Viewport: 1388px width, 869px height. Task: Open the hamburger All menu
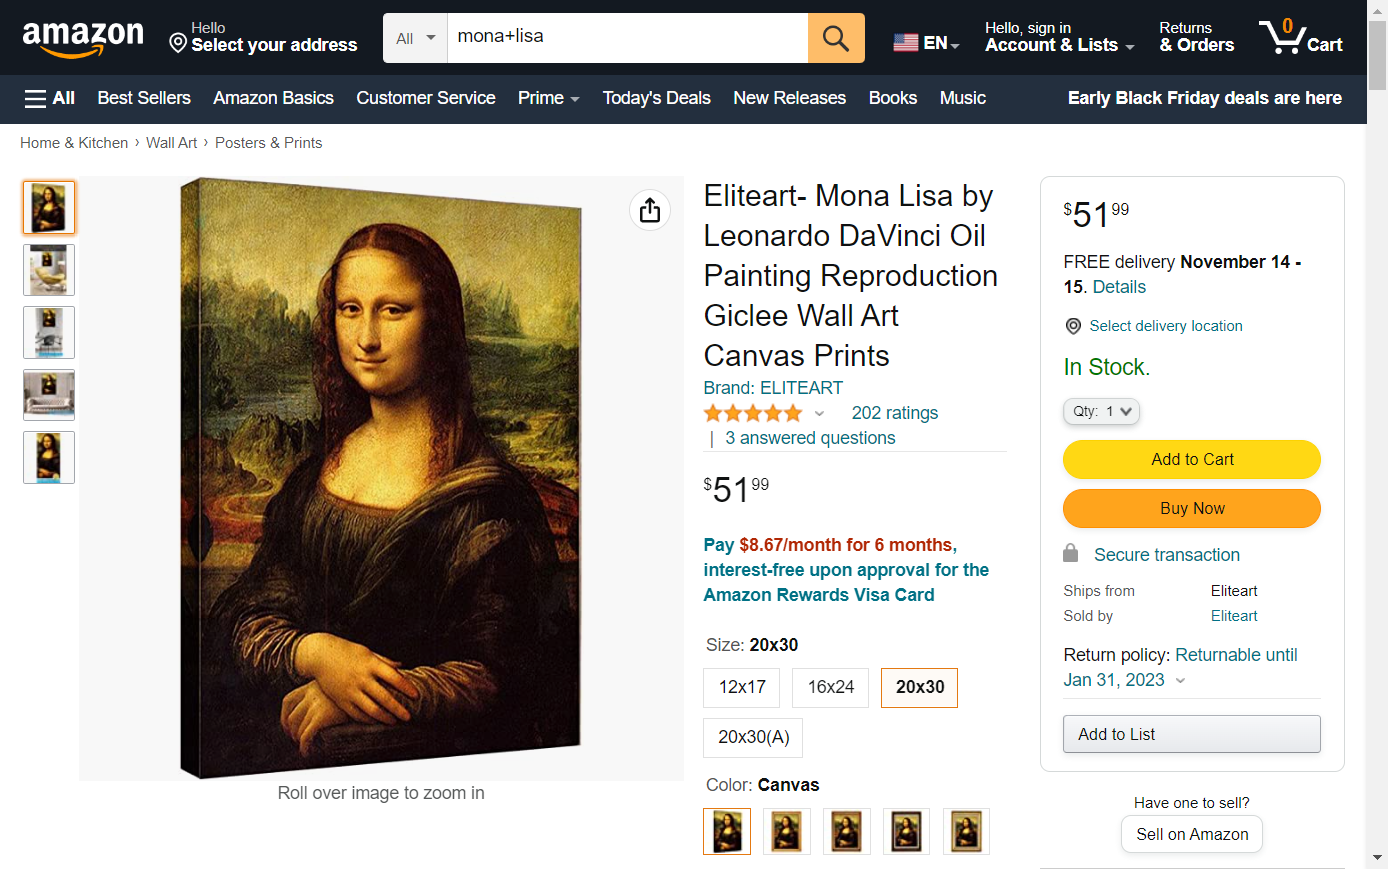50,98
